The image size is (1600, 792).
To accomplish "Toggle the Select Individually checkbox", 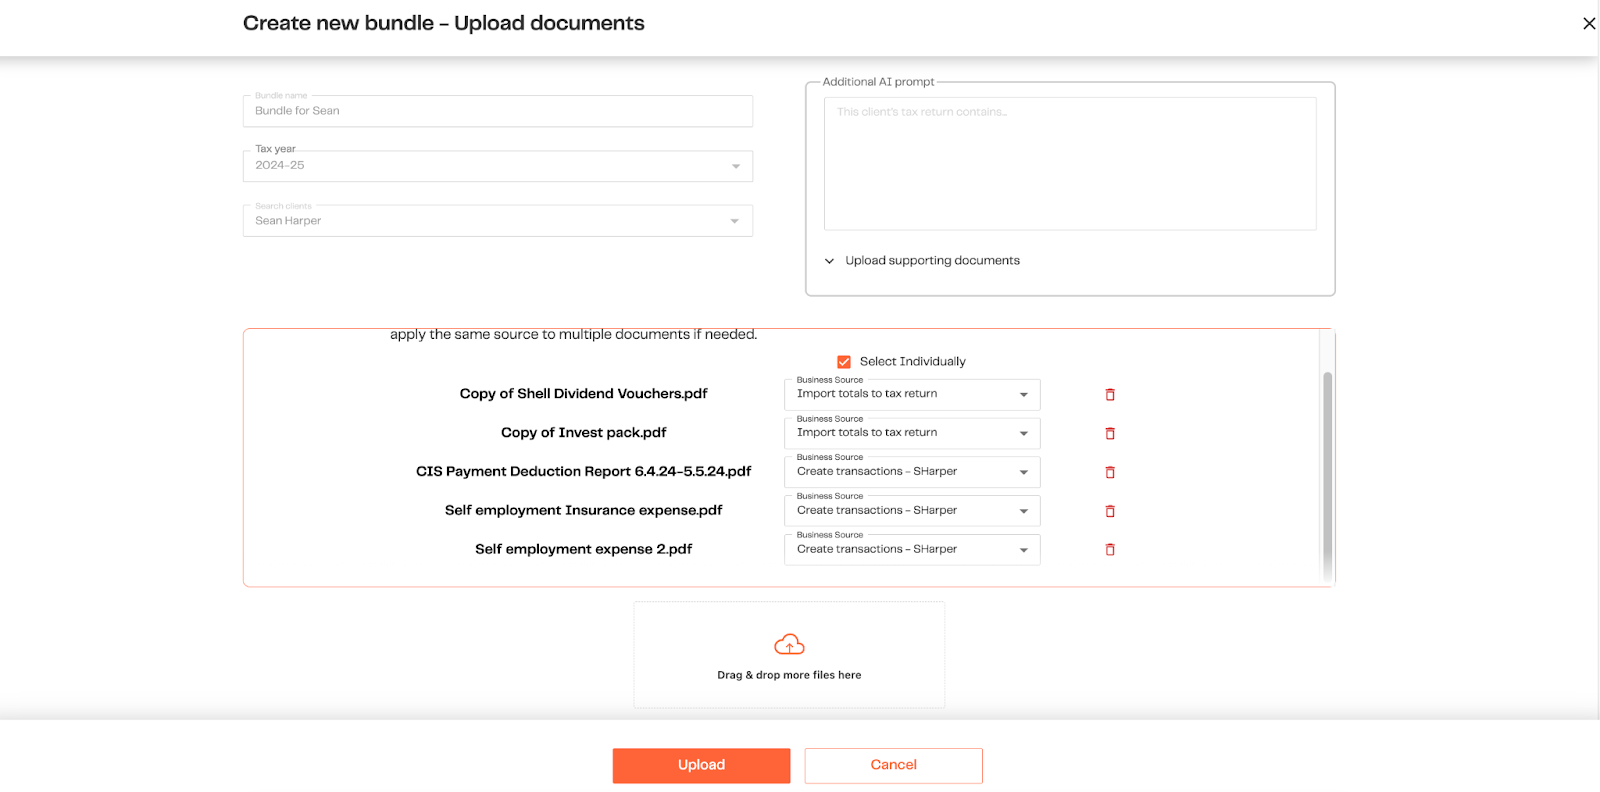I will pyautogui.click(x=844, y=362).
